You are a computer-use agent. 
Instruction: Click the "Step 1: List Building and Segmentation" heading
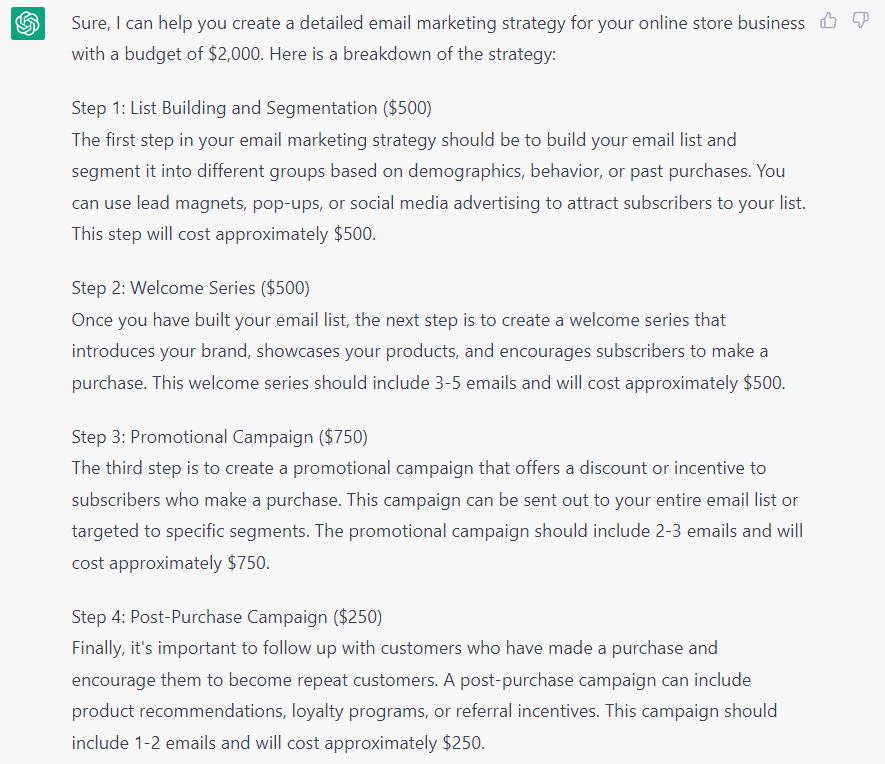tap(251, 107)
